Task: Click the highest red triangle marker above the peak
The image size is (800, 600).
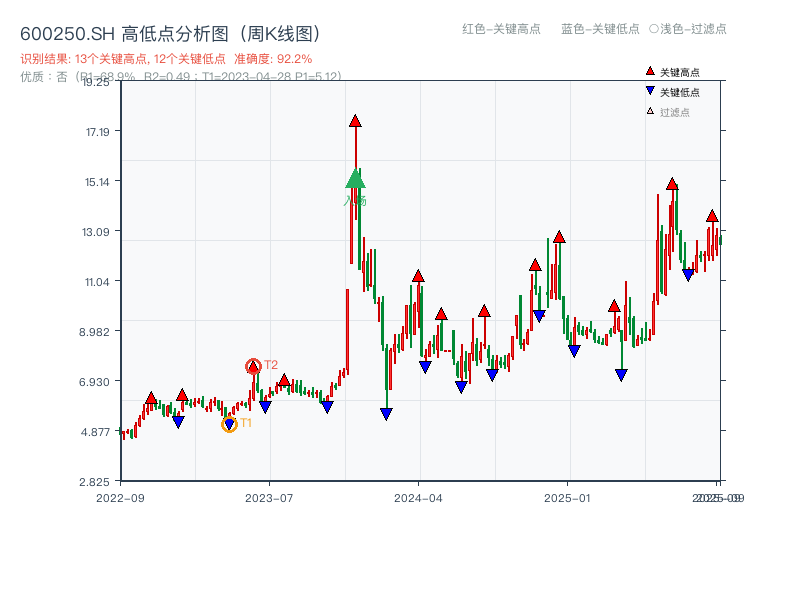Action: [355, 120]
